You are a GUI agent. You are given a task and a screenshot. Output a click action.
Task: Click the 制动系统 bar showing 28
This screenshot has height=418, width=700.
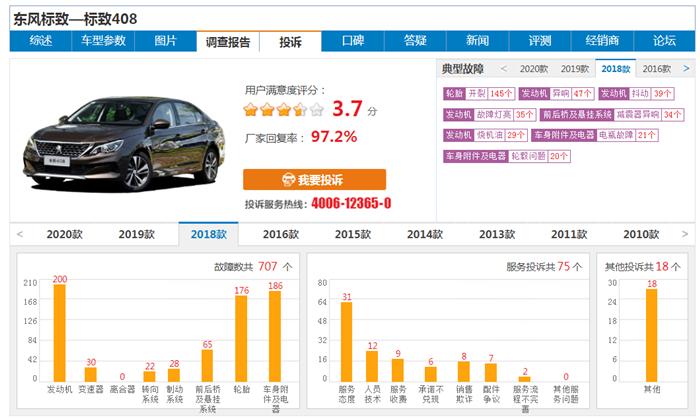[x=174, y=375]
